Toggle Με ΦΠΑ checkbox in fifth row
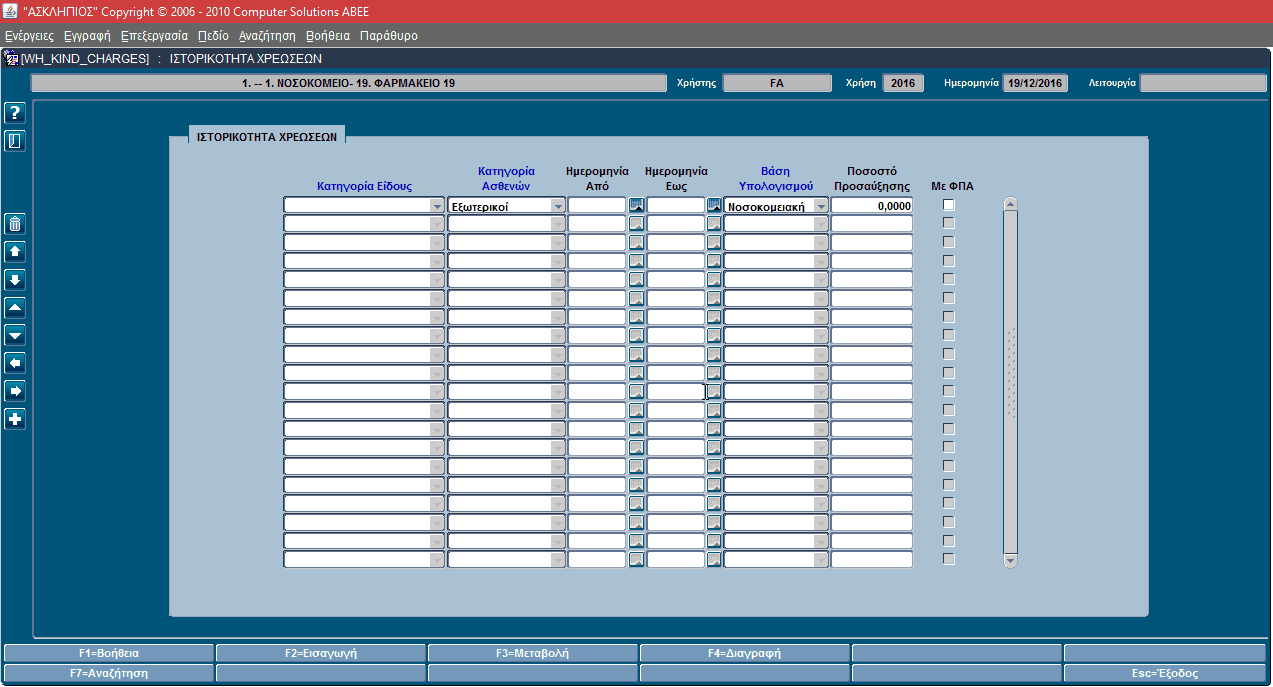 [x=949, y=279]
